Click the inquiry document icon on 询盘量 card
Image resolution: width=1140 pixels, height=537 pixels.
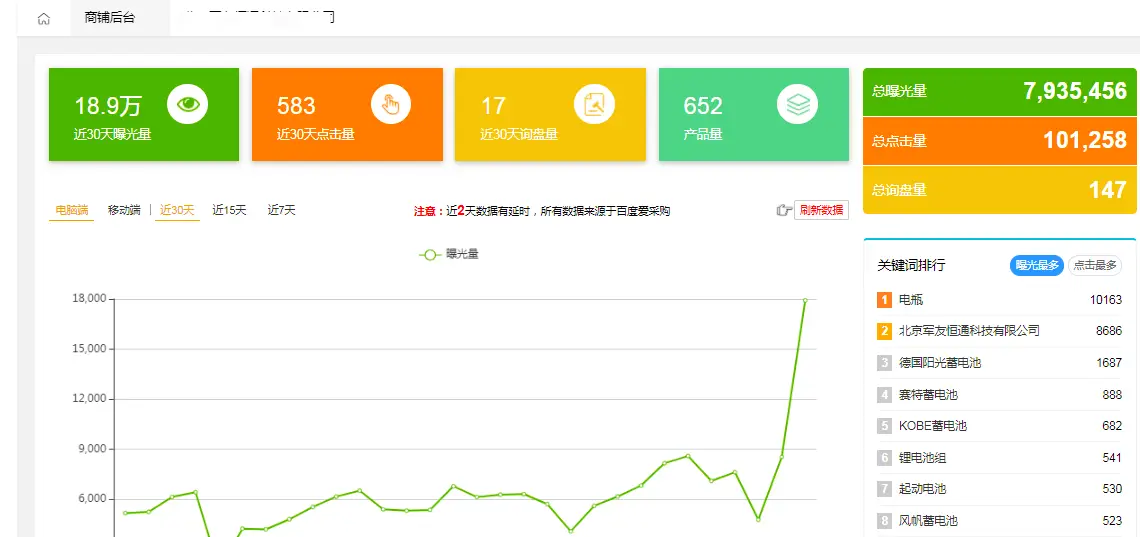click(595, 104)
